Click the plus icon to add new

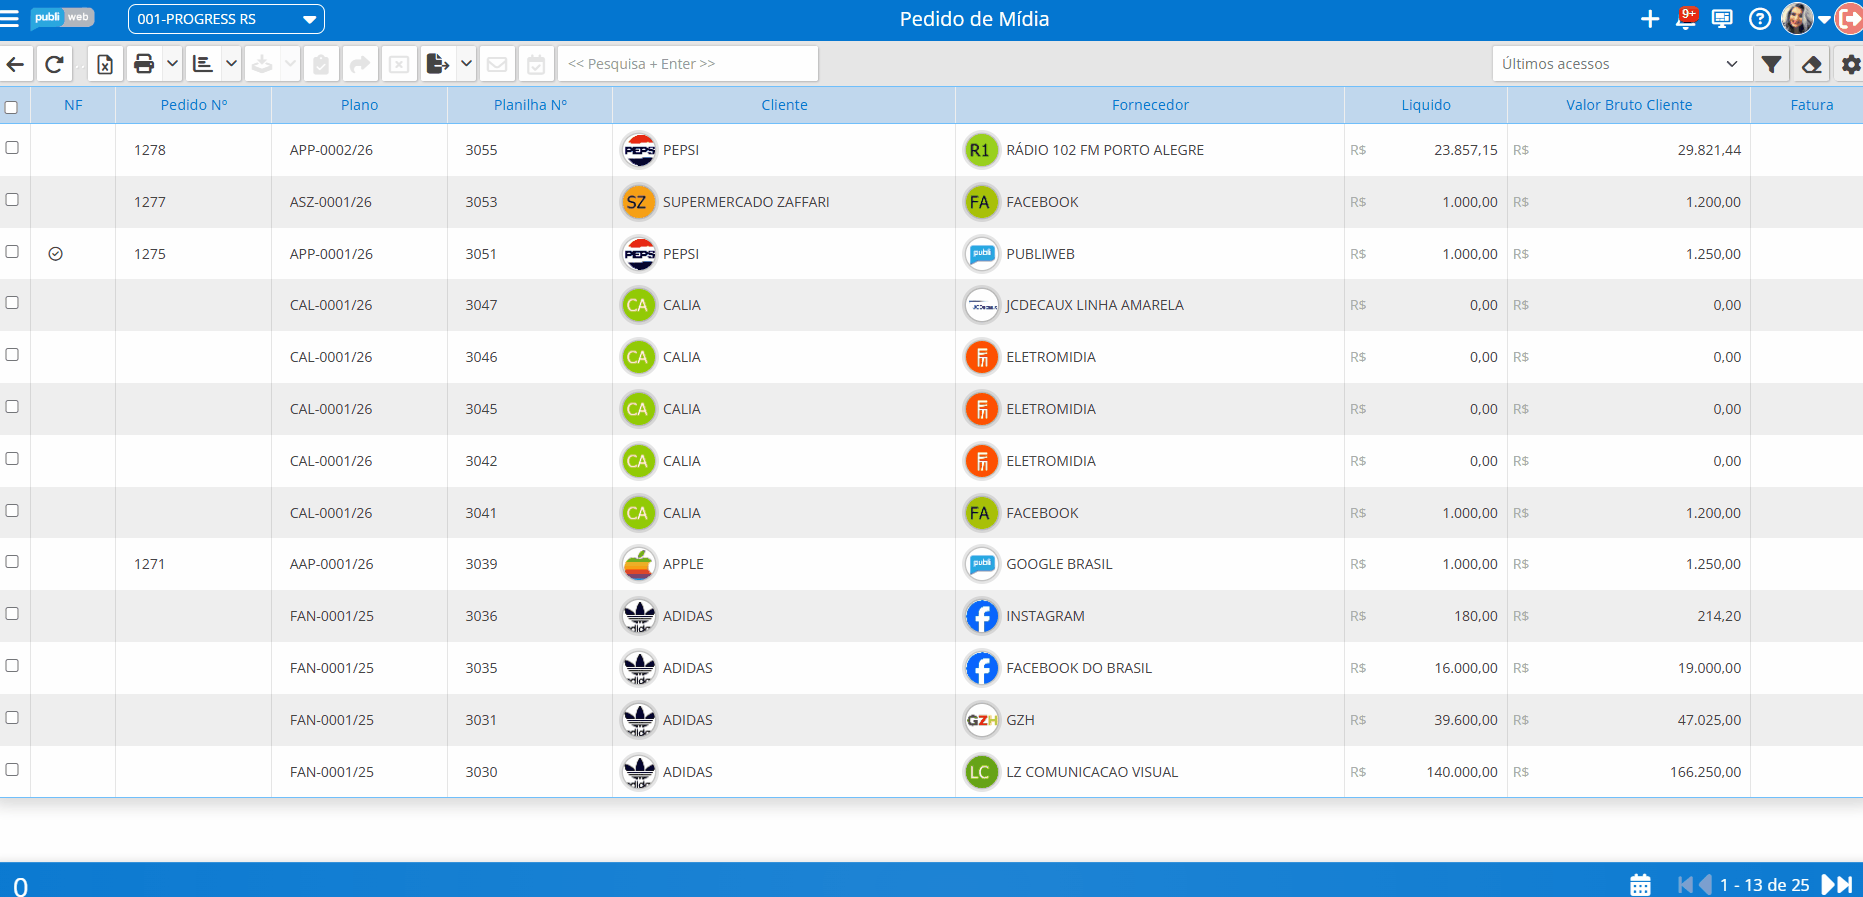(x=1650, y=19)
